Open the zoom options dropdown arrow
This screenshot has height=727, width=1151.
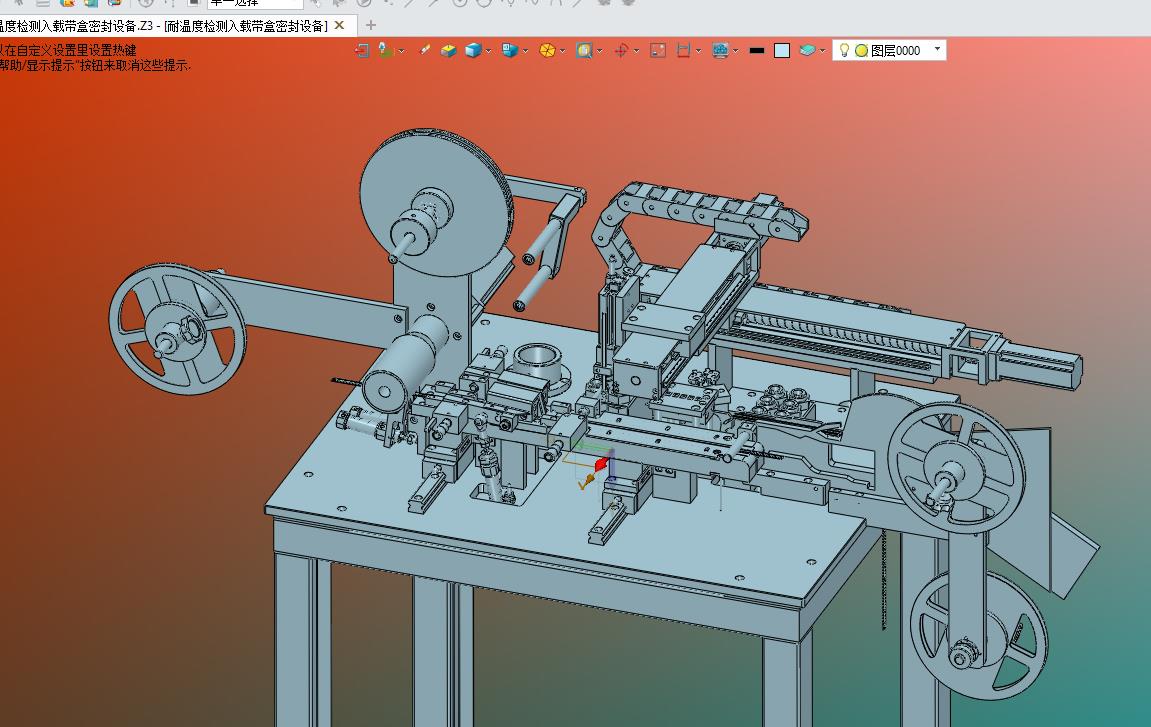click(x=600, y=51)
